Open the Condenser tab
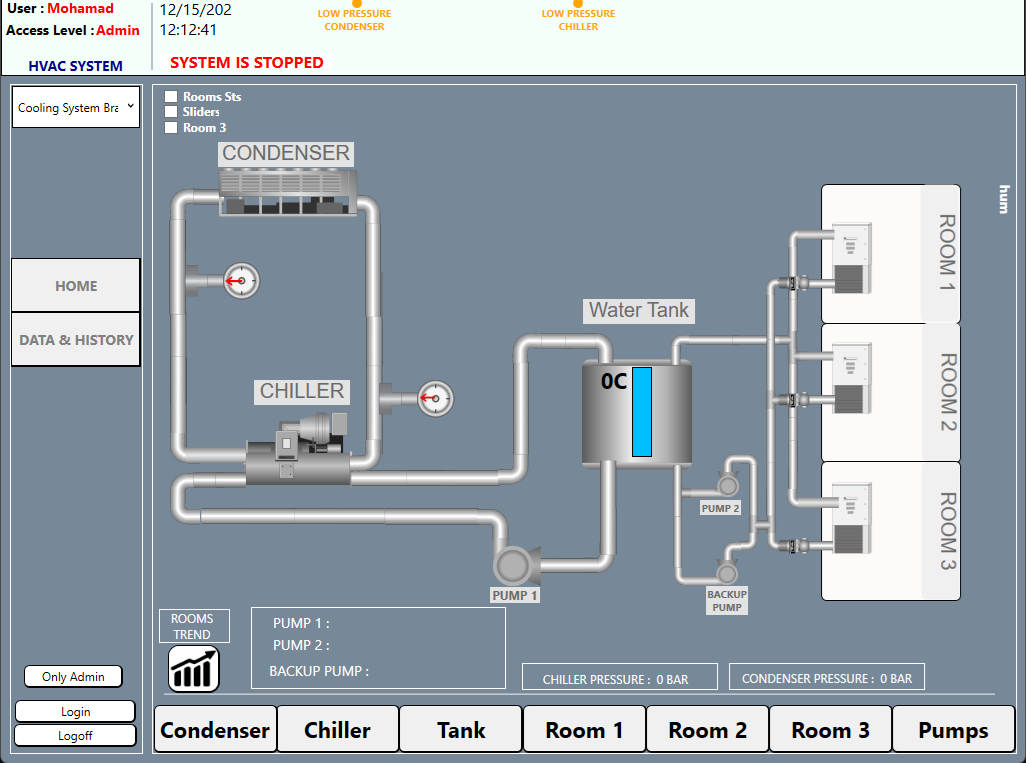1026x763 pixels. (215, 730)
